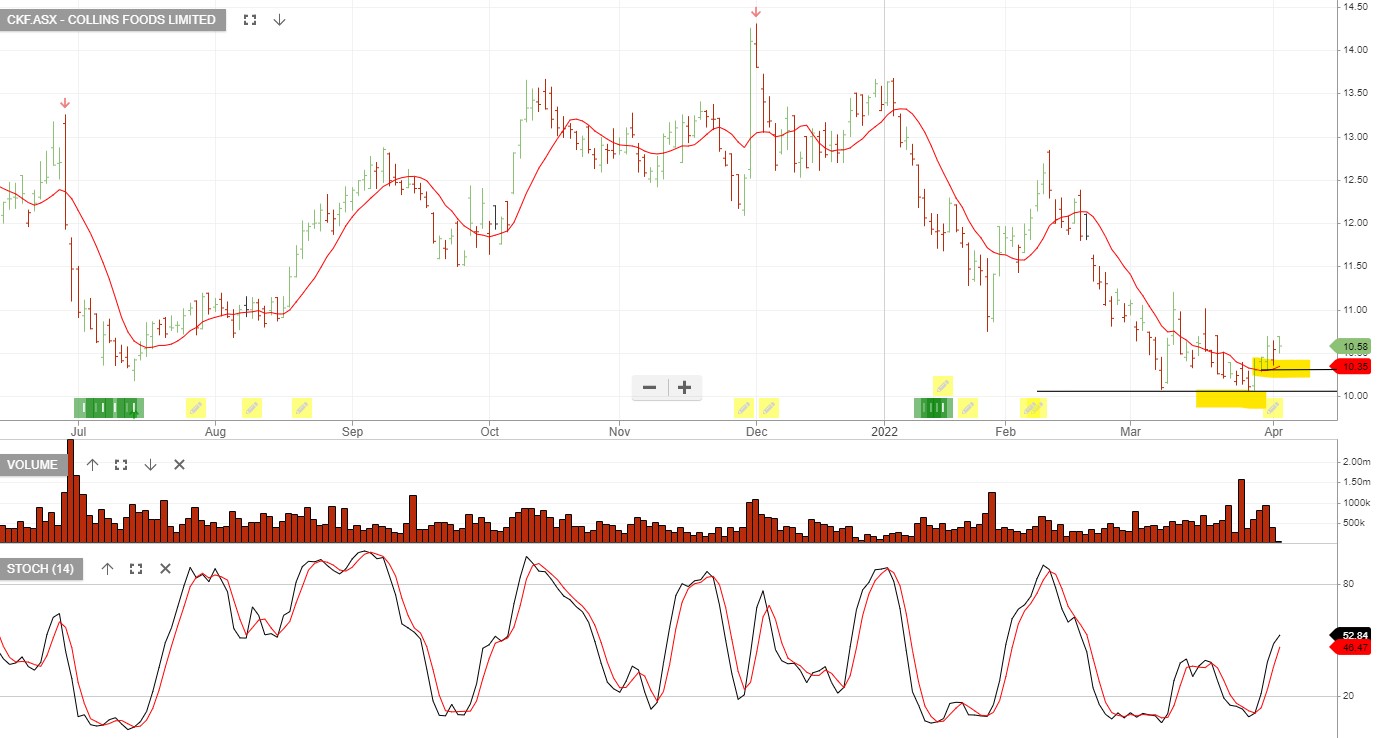Close the VOLUME indicator panel

pos(178,464)
